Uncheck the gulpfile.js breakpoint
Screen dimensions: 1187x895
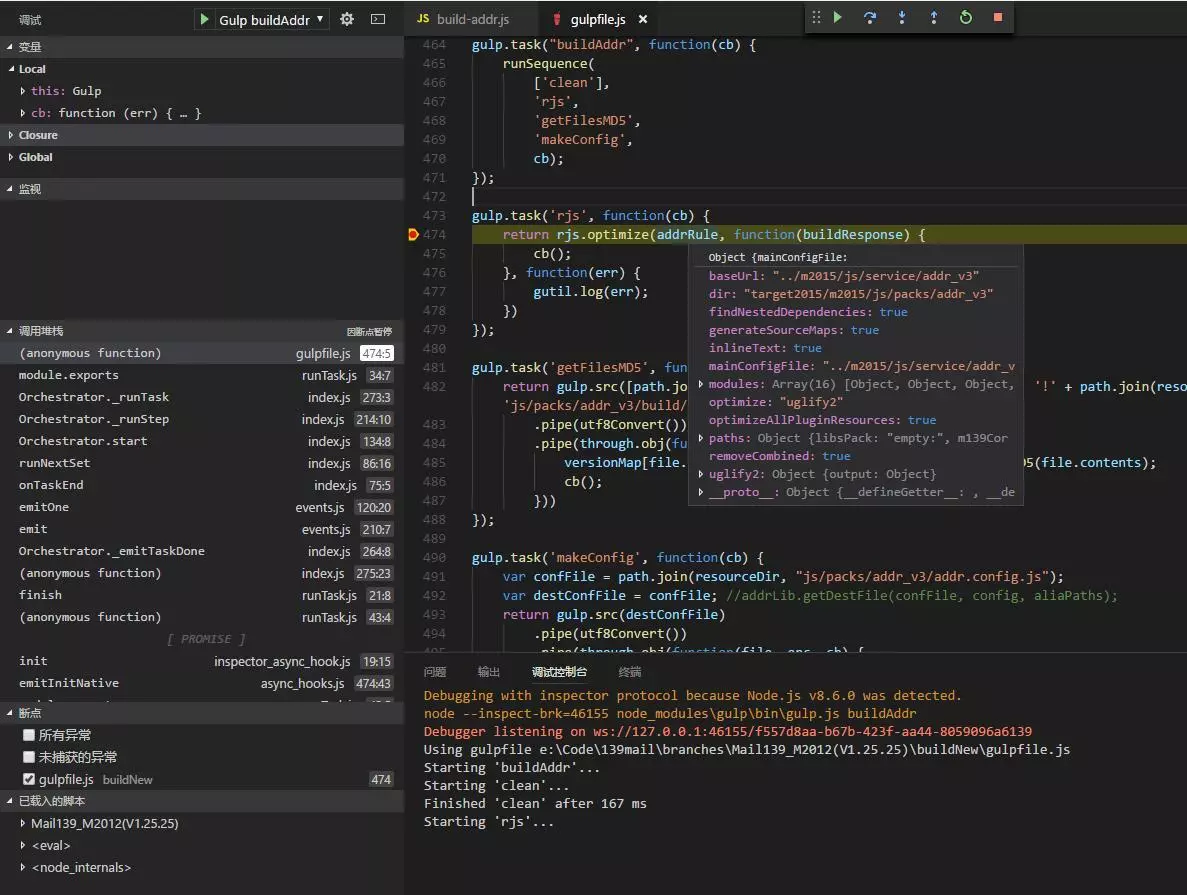(x=29, y=779)
